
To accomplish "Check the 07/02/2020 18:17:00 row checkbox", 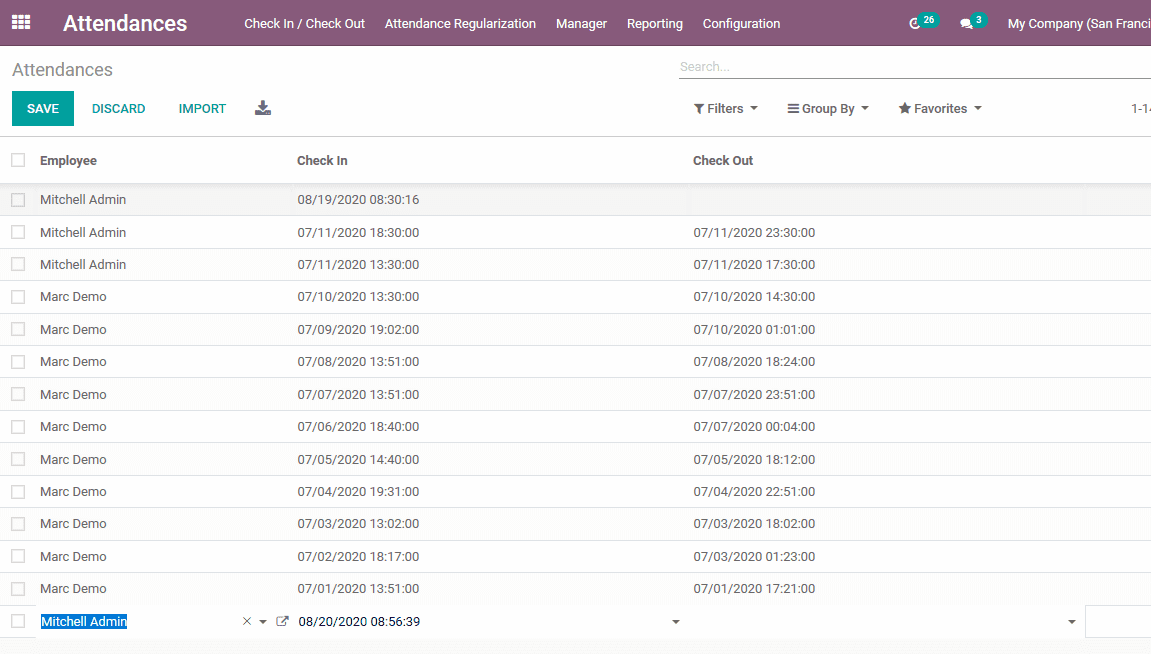I will tap(18, 556).
